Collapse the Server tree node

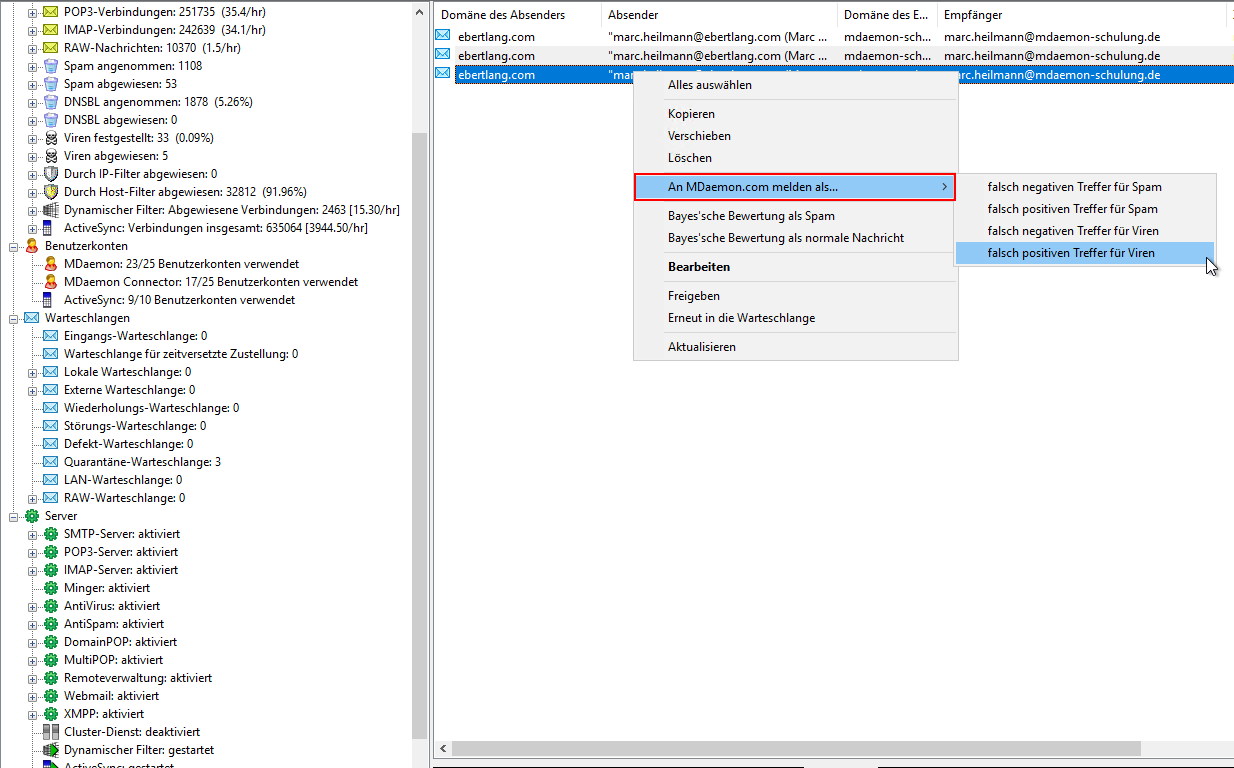14,516
